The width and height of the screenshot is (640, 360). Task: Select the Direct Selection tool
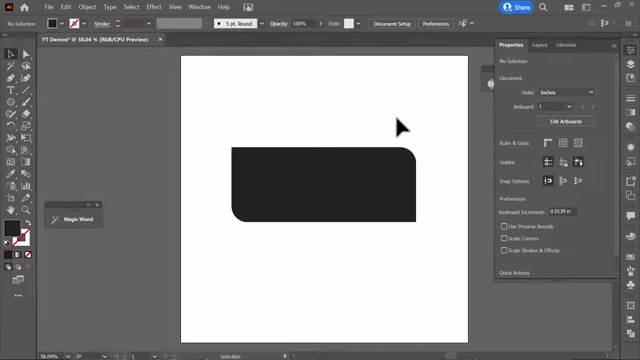point(26,54)
